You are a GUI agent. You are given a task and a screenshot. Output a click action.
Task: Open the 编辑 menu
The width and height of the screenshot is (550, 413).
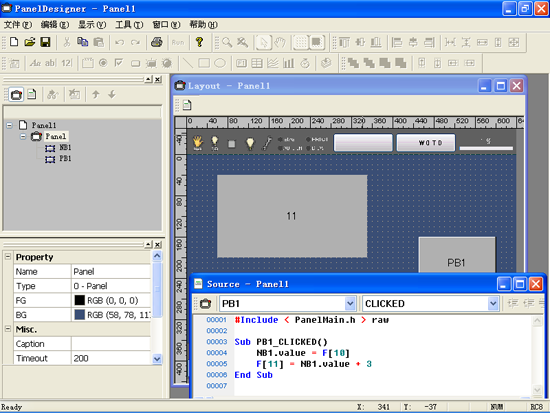pos(55,25)
